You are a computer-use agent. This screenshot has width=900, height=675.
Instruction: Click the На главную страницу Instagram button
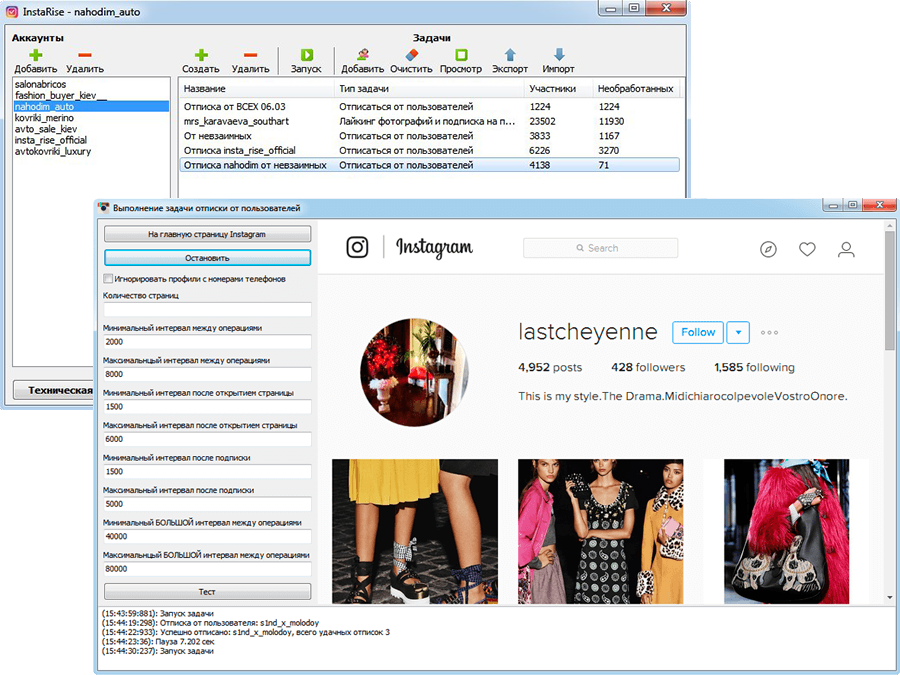207,234
